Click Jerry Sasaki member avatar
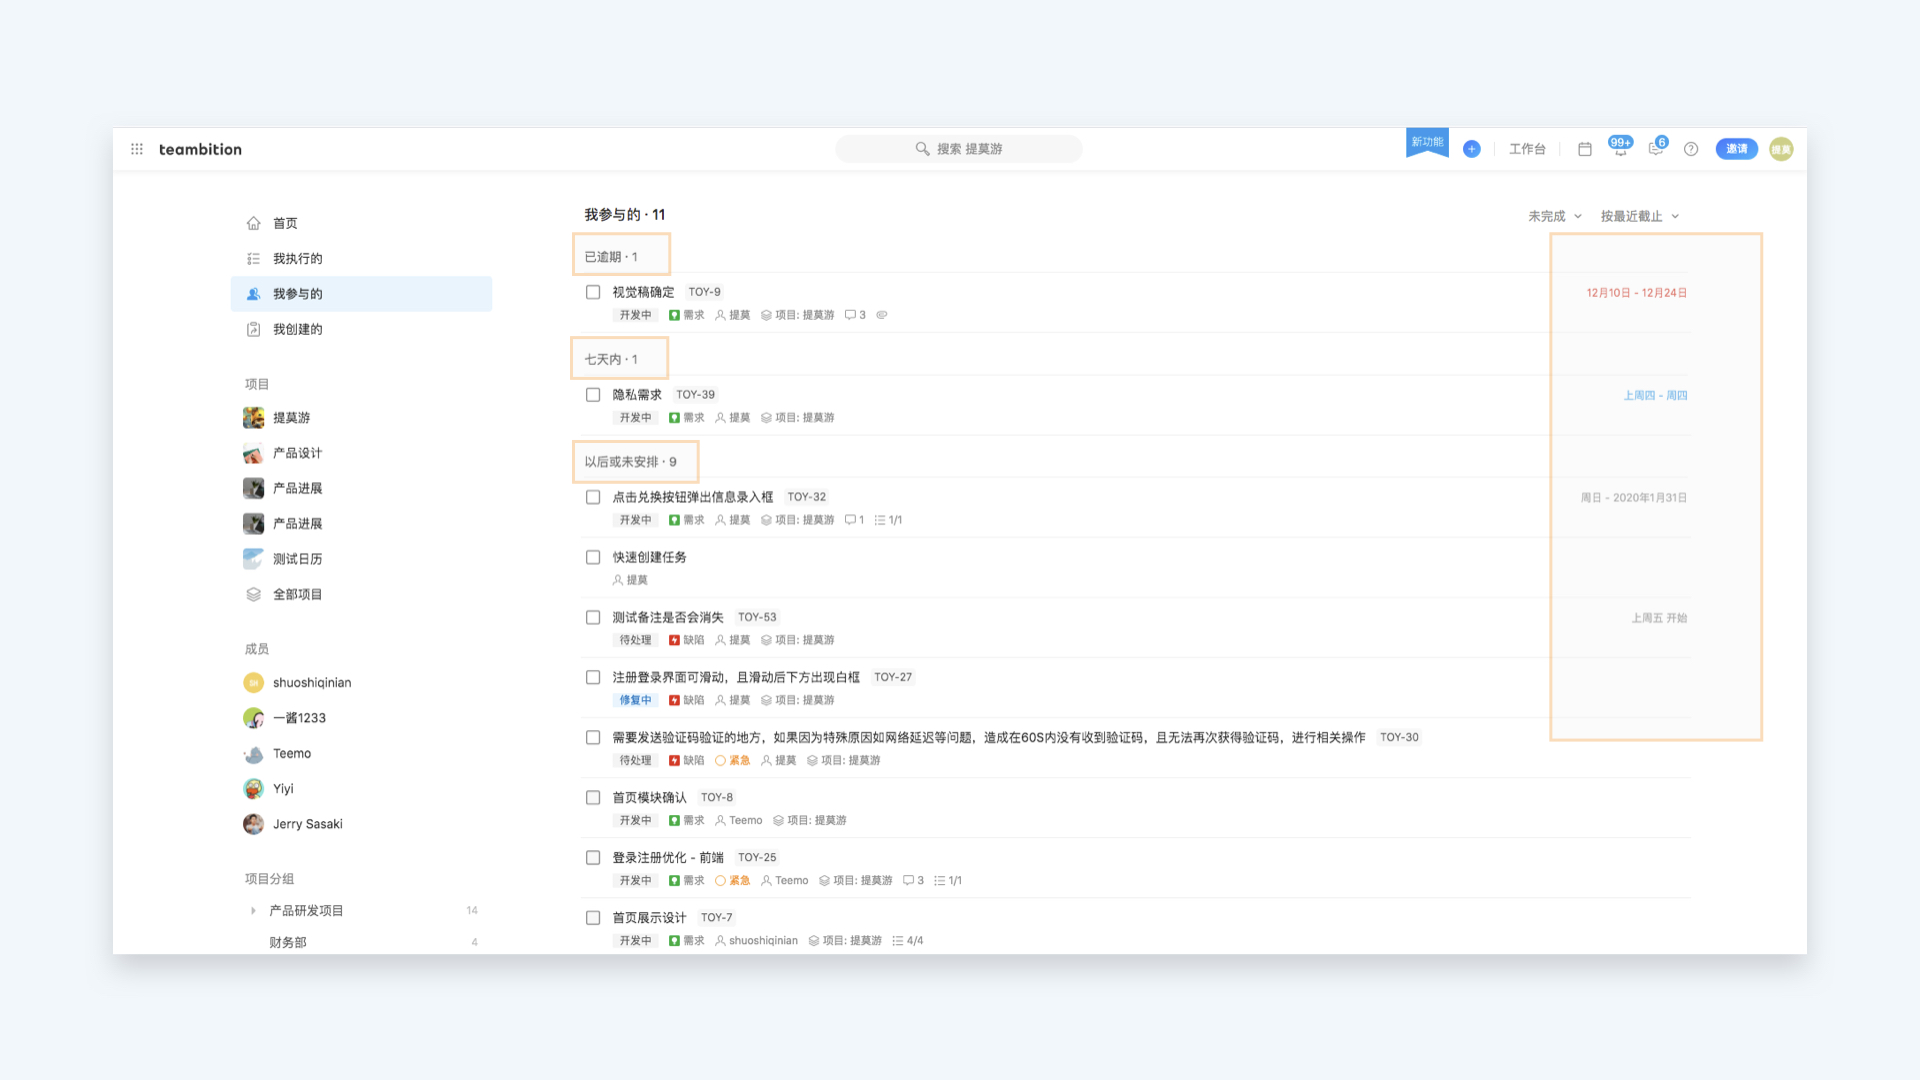1920x1080 pixels. pos(254,824)
